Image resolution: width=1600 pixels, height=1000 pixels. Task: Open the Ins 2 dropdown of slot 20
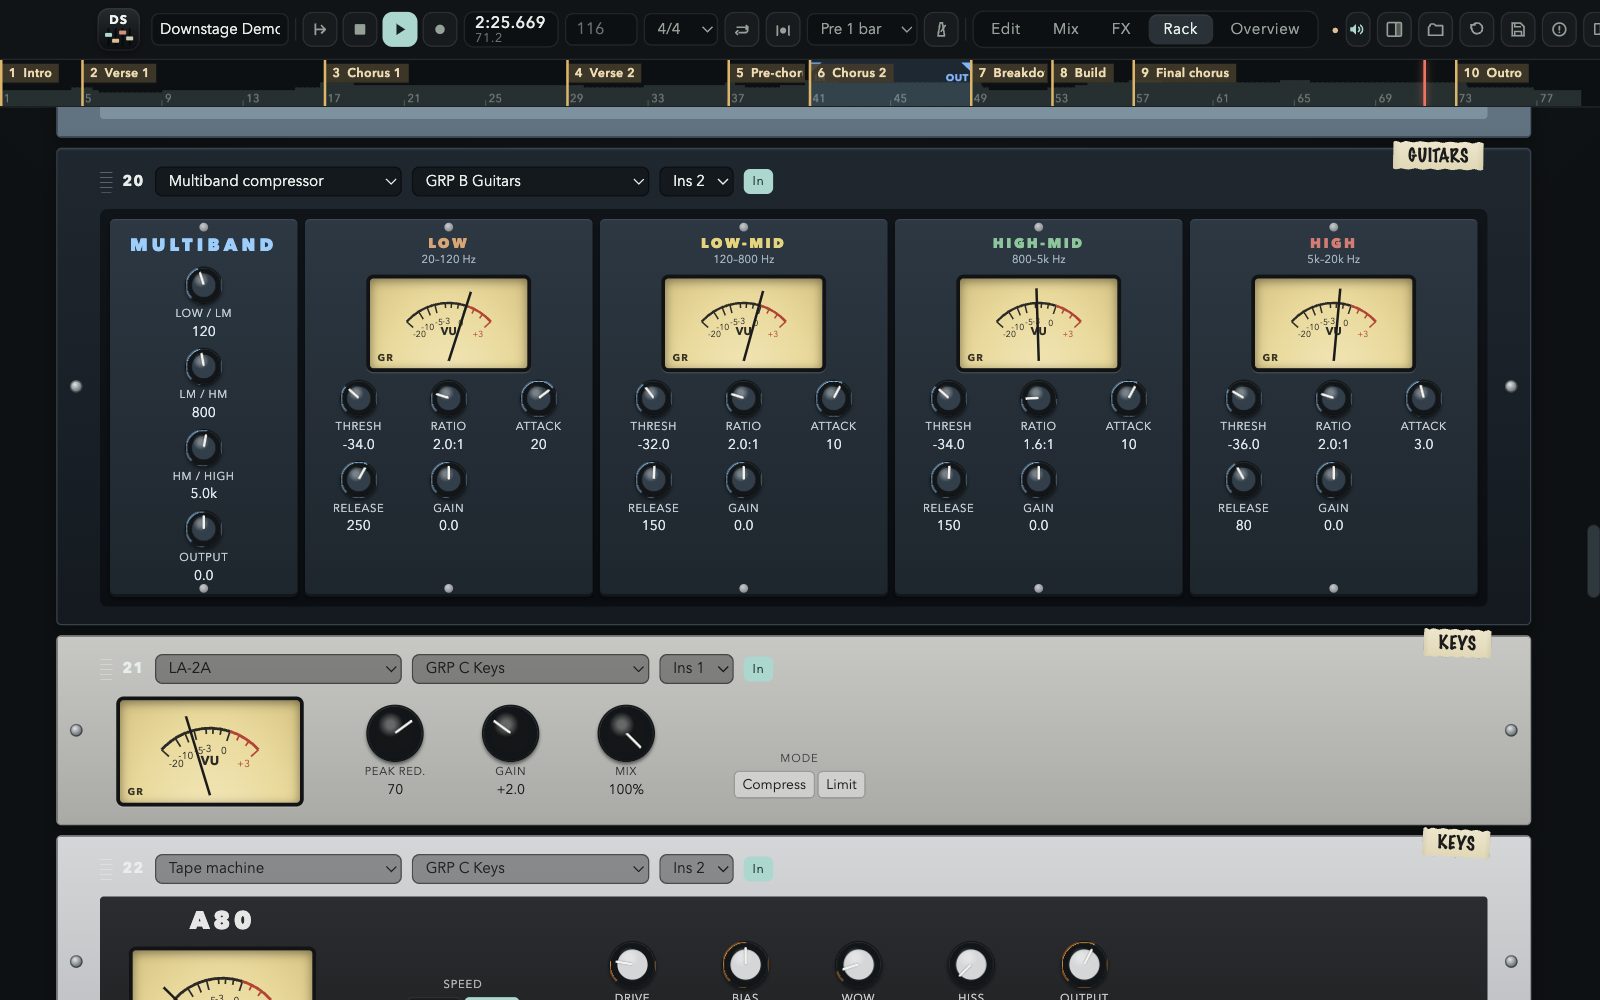tap(696, 181)
